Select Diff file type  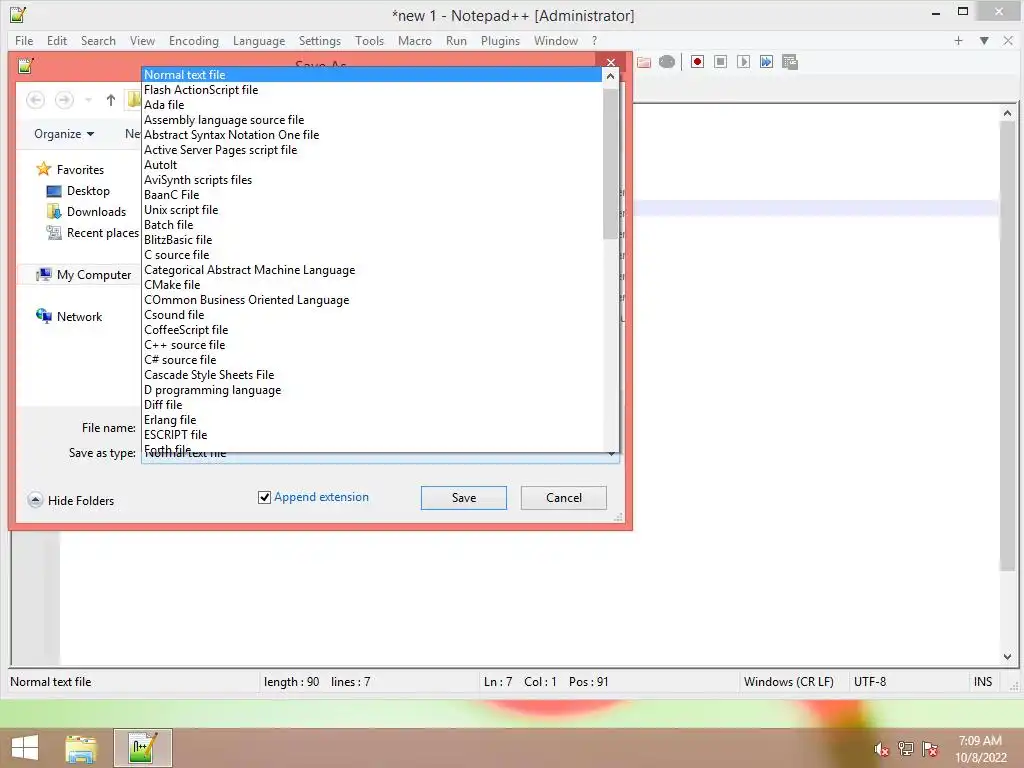(371, 405)
